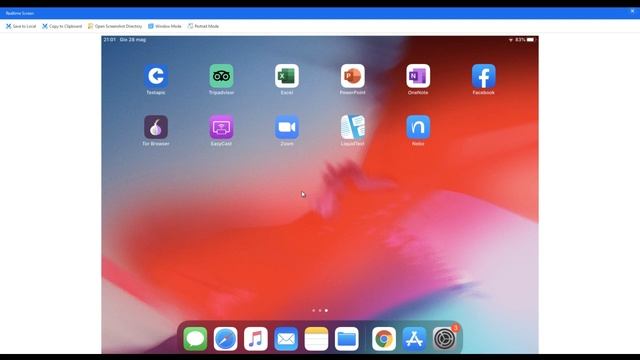Image resolution: width=640 pixels, height=360 pixels.
Task: Launch the Zoom app
Action: click(287, 127)
